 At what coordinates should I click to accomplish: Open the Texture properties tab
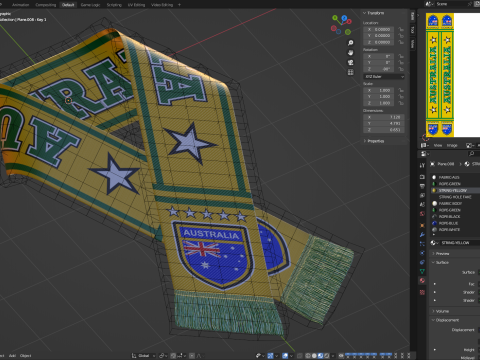pos(422,292)
